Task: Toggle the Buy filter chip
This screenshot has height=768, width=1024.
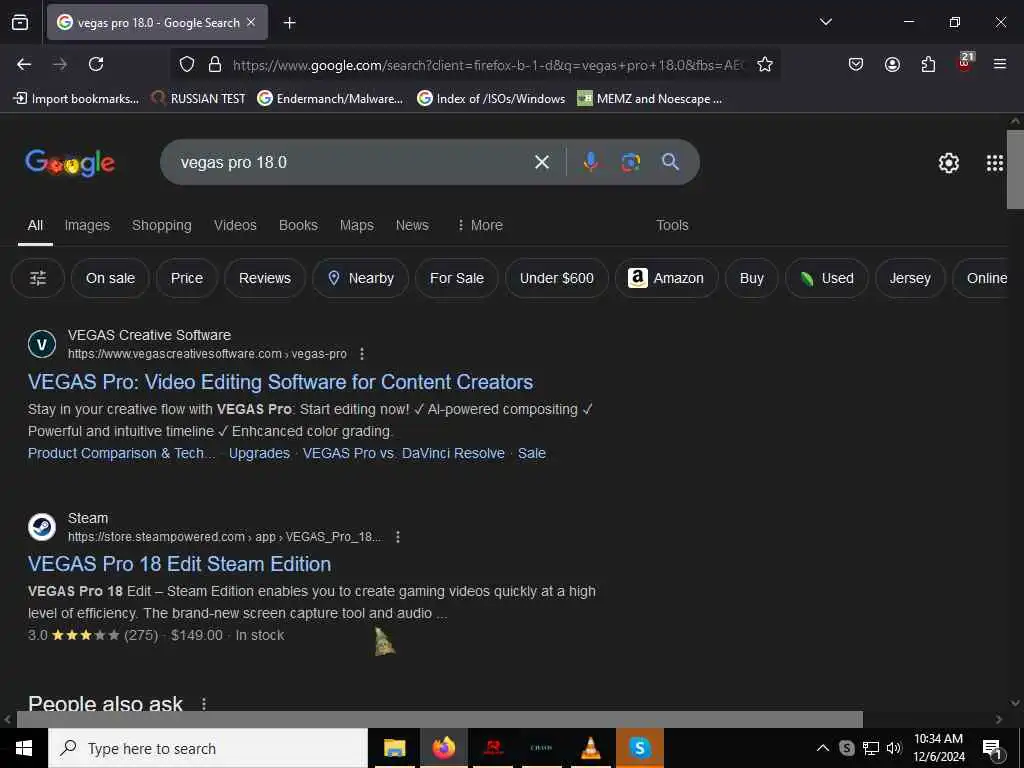Action: click(x=752, y=278)
